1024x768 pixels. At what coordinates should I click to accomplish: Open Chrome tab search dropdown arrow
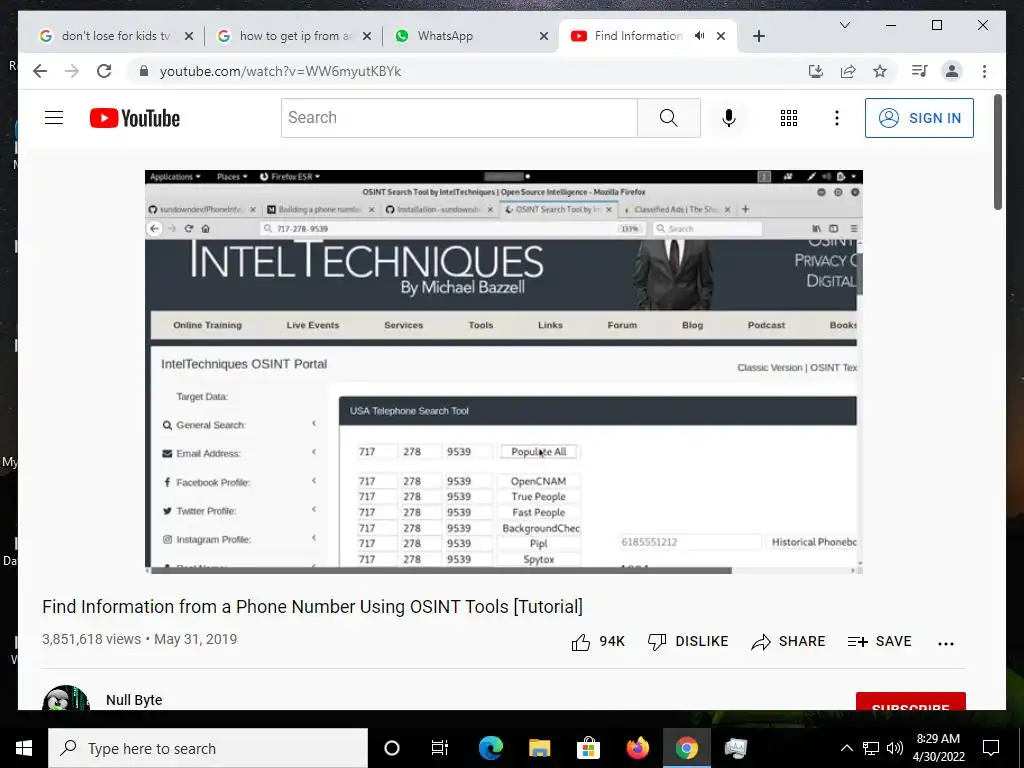pyautogui.click(x=844, y=25)
